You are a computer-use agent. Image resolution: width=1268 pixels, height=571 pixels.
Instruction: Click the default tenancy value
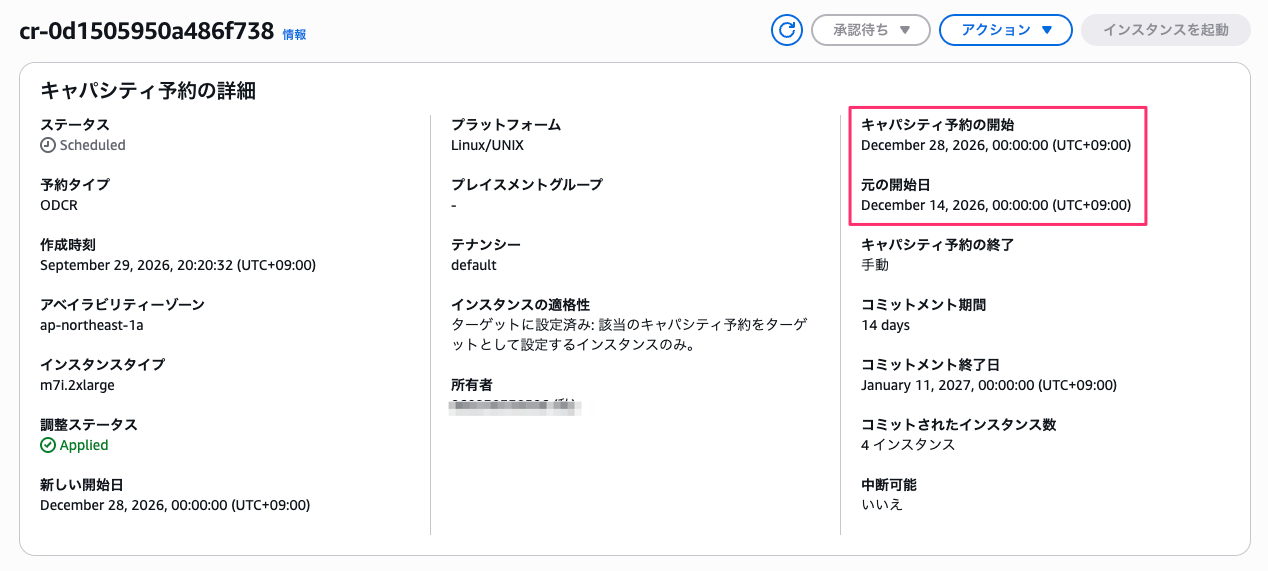click(474, 265)
